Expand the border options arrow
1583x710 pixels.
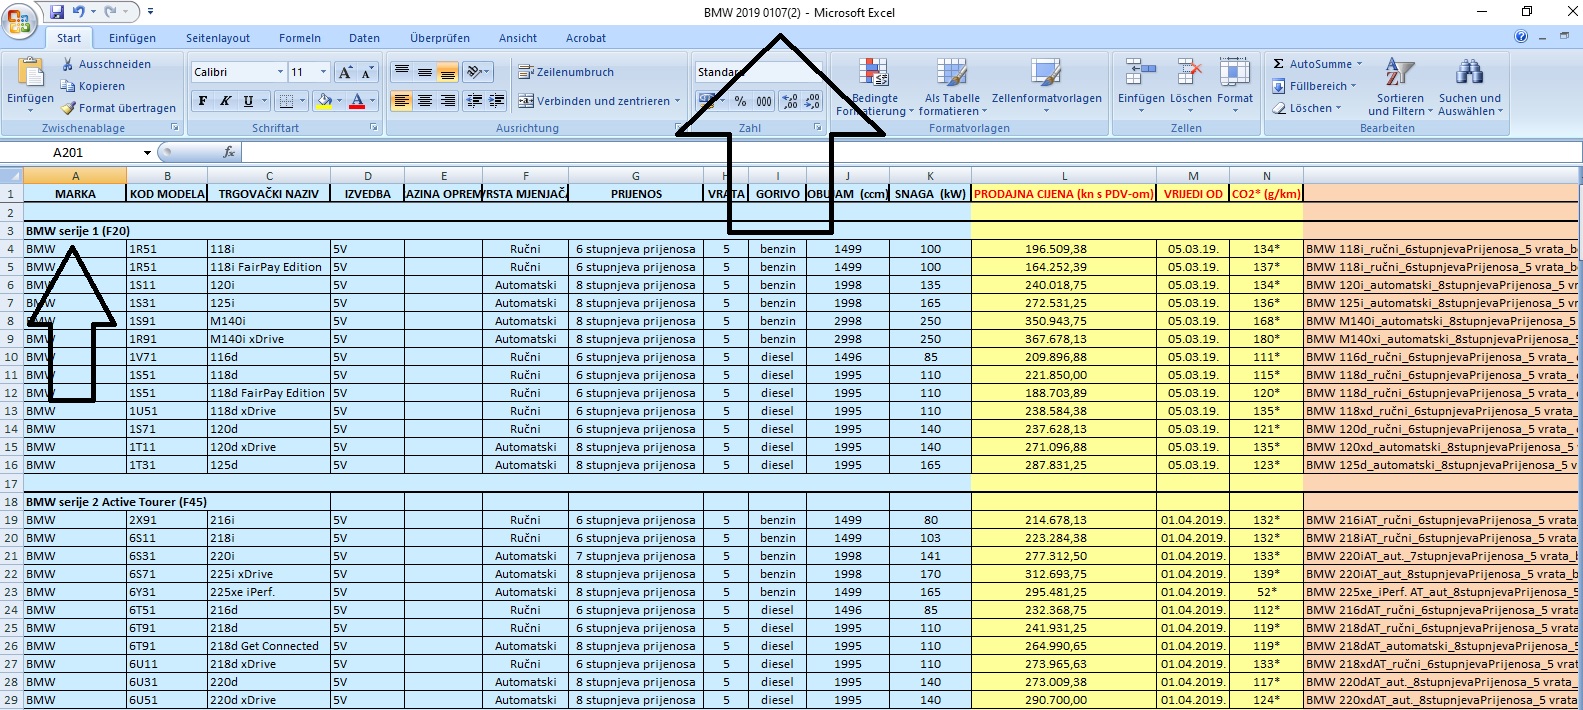(x=302, y=101)
